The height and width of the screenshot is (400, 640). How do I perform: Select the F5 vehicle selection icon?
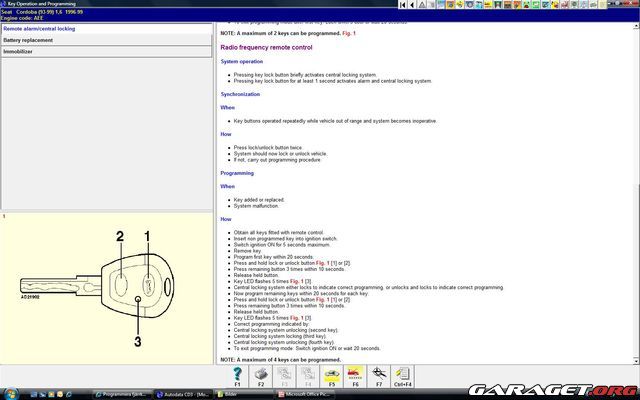coord(331,374)
